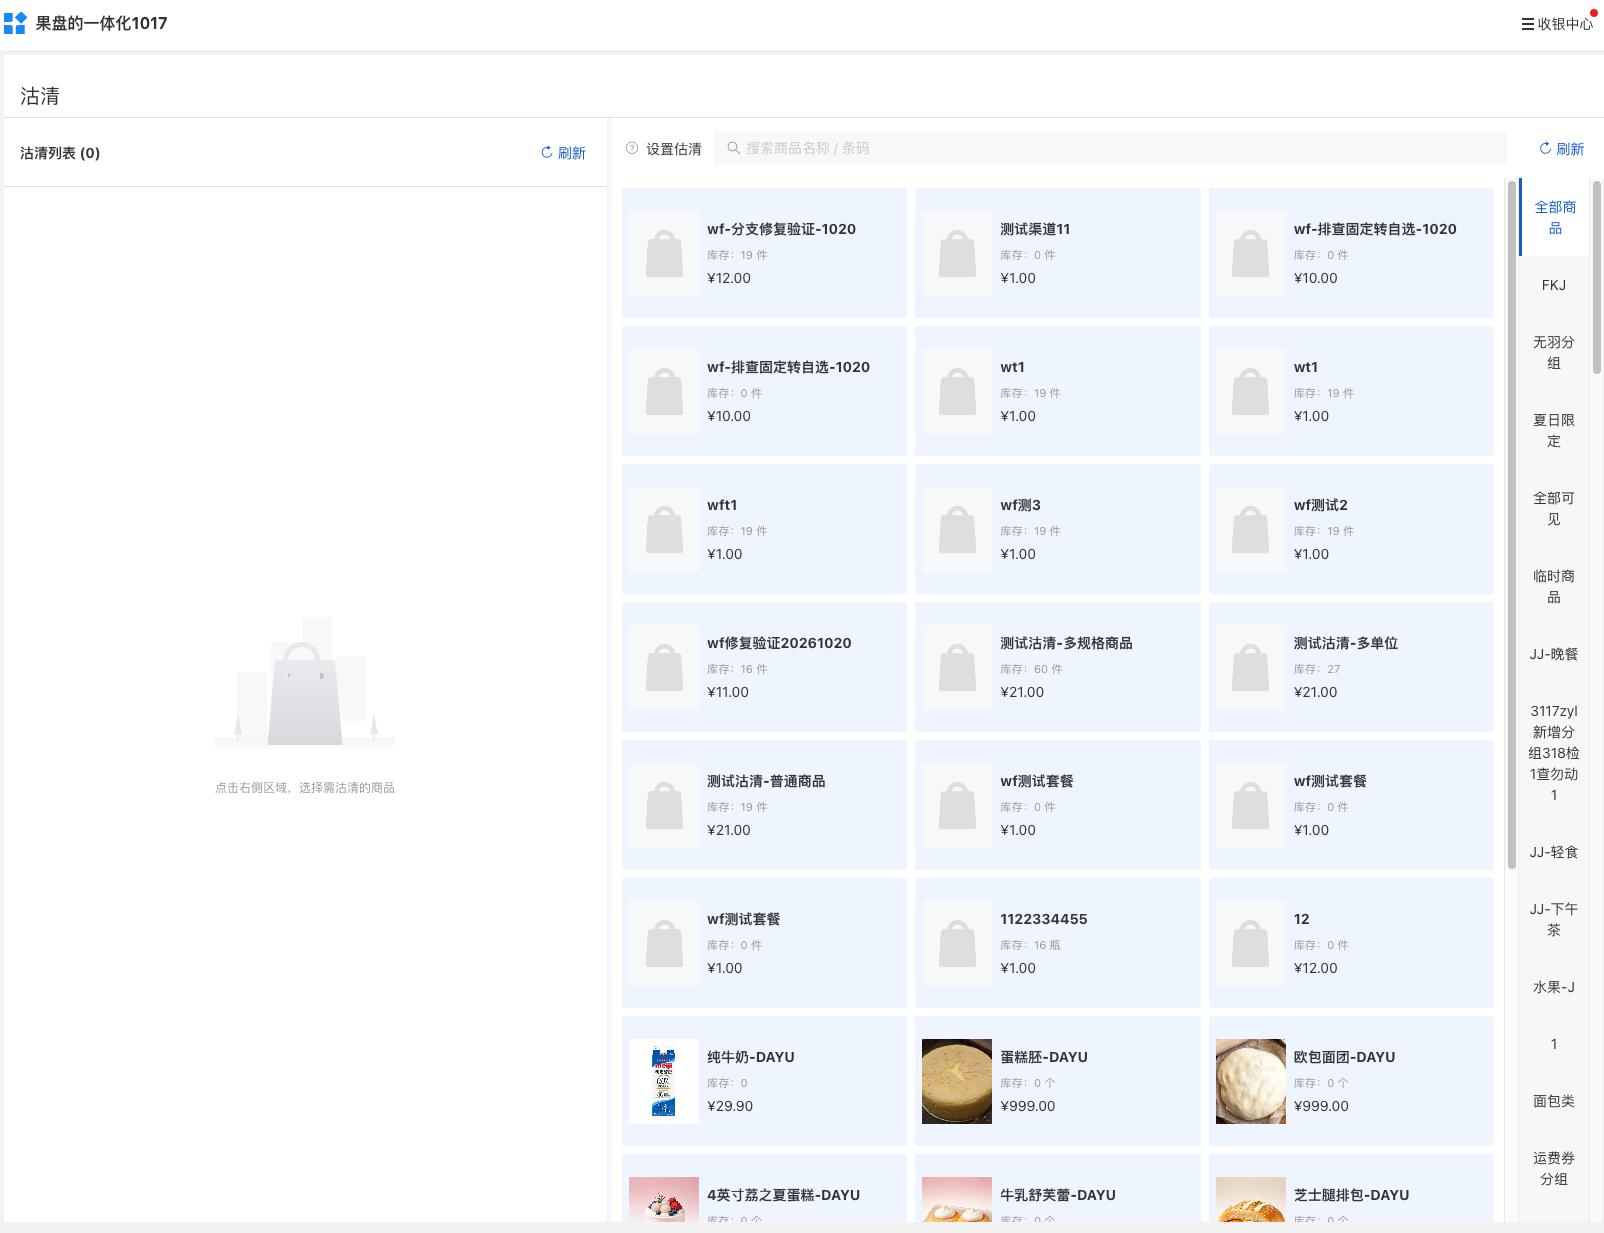
Task: Open the 3117zyl新增分组 category
Action: coord(1554,753)
